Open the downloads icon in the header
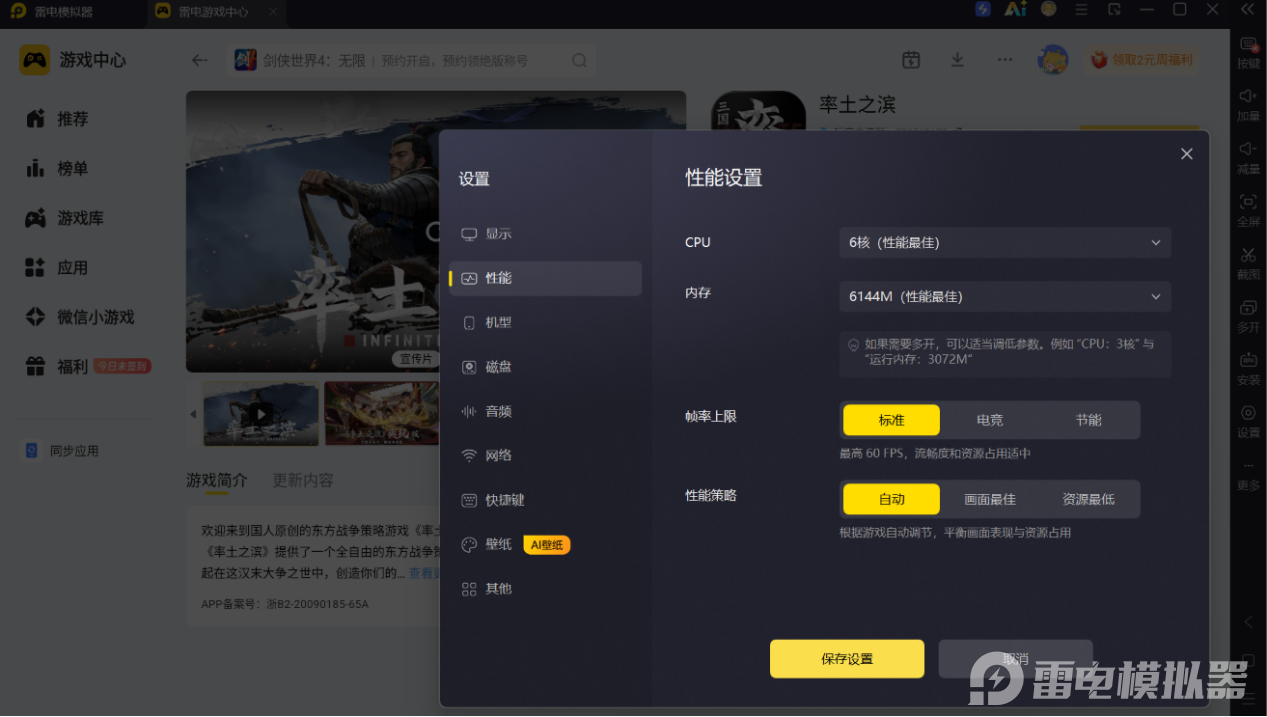This screenshot has width=1267, height=717. point(957,60)
